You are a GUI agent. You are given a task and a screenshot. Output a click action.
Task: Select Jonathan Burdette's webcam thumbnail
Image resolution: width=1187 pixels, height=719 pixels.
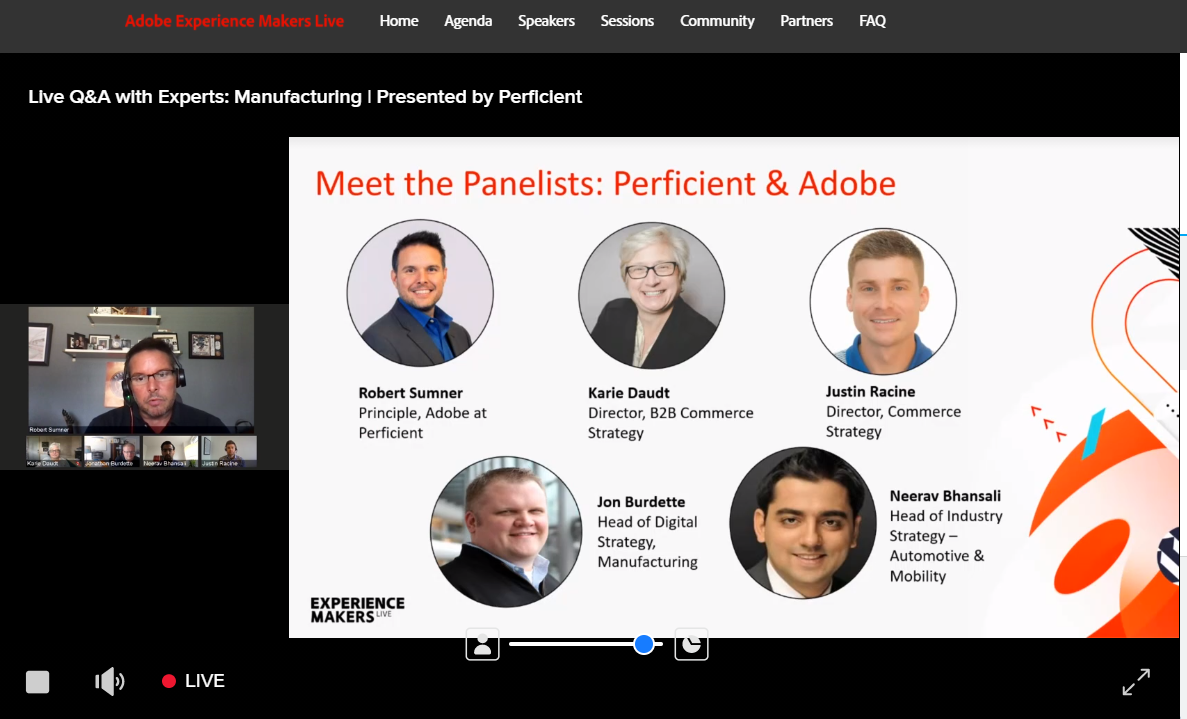pyautogui.click(x=112, y=451)
